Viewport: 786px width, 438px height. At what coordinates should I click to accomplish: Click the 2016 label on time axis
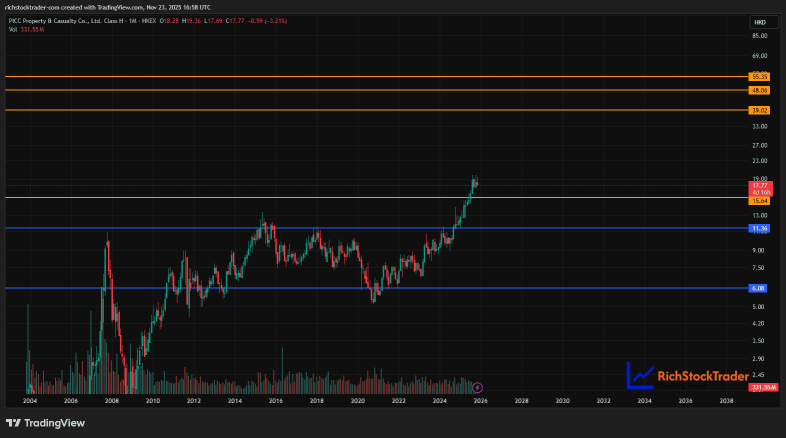pos(276,401)
